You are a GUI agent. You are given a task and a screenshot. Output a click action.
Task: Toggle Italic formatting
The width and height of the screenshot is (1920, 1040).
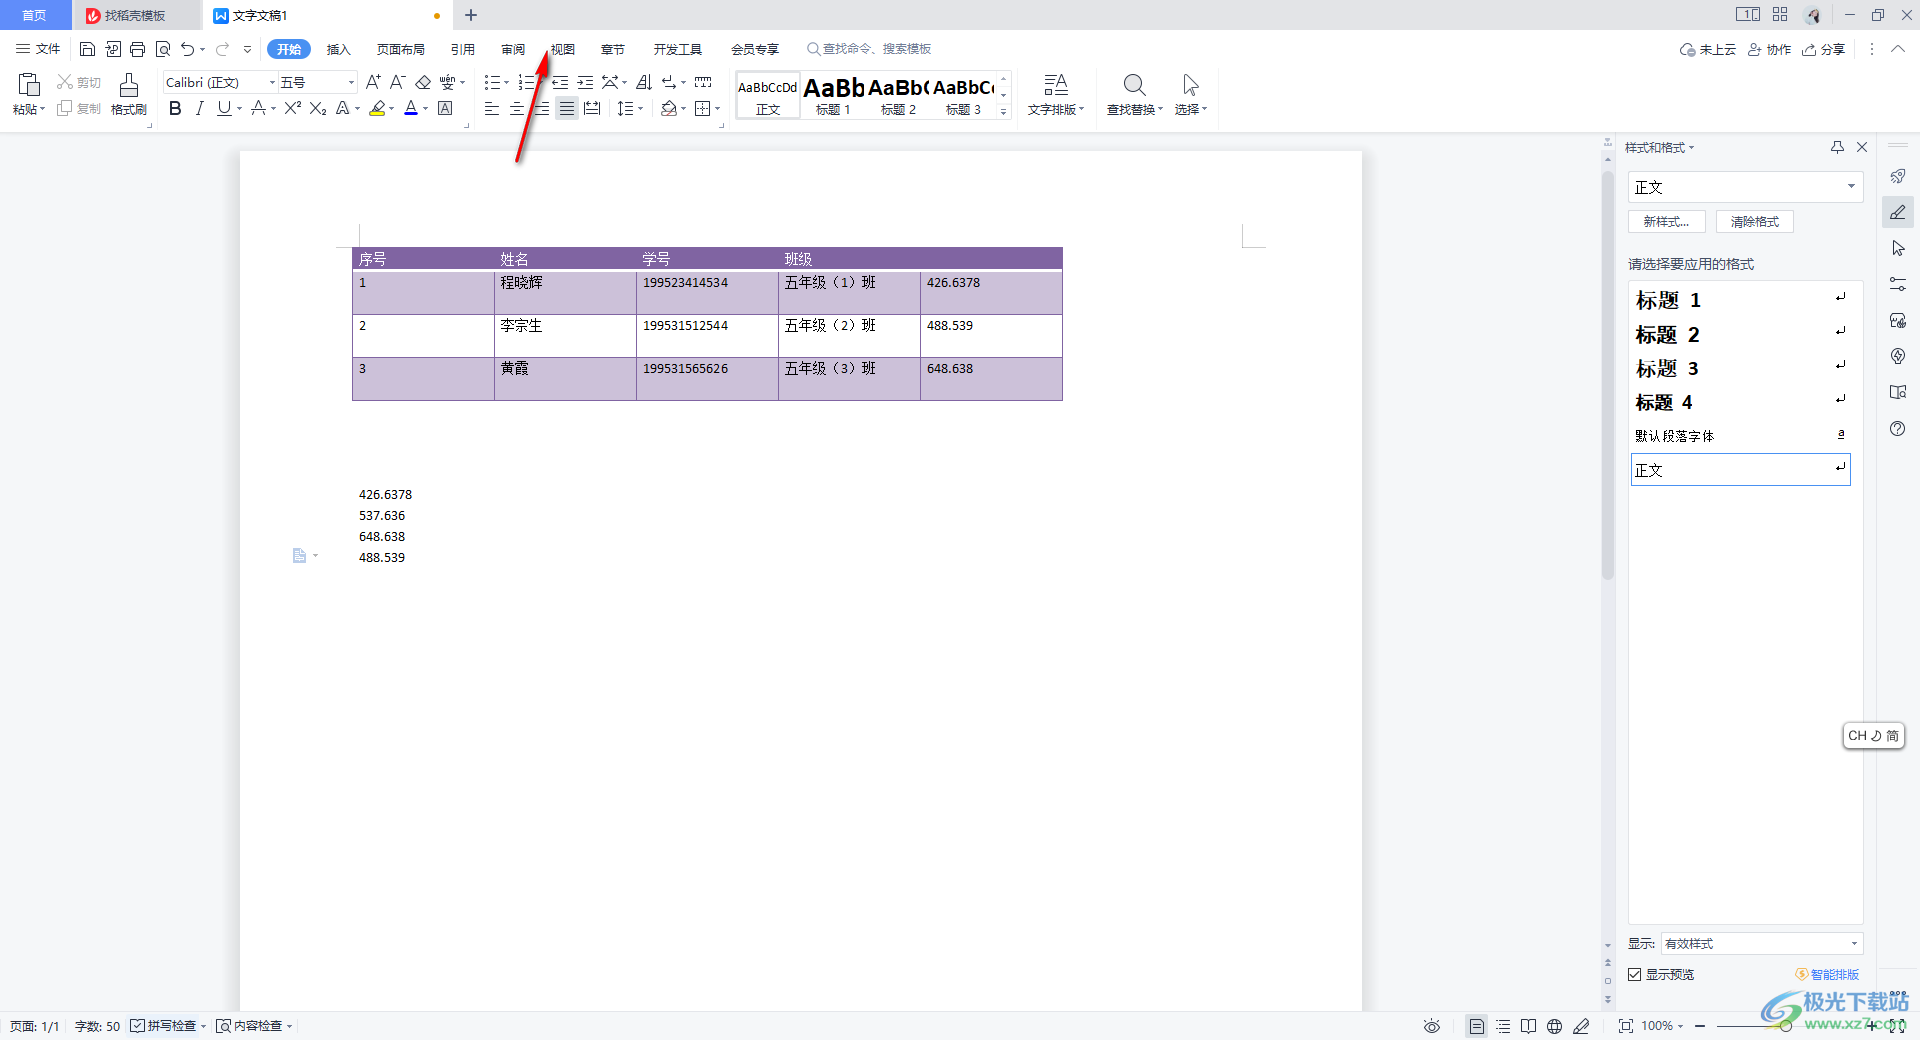coord(199,108)
